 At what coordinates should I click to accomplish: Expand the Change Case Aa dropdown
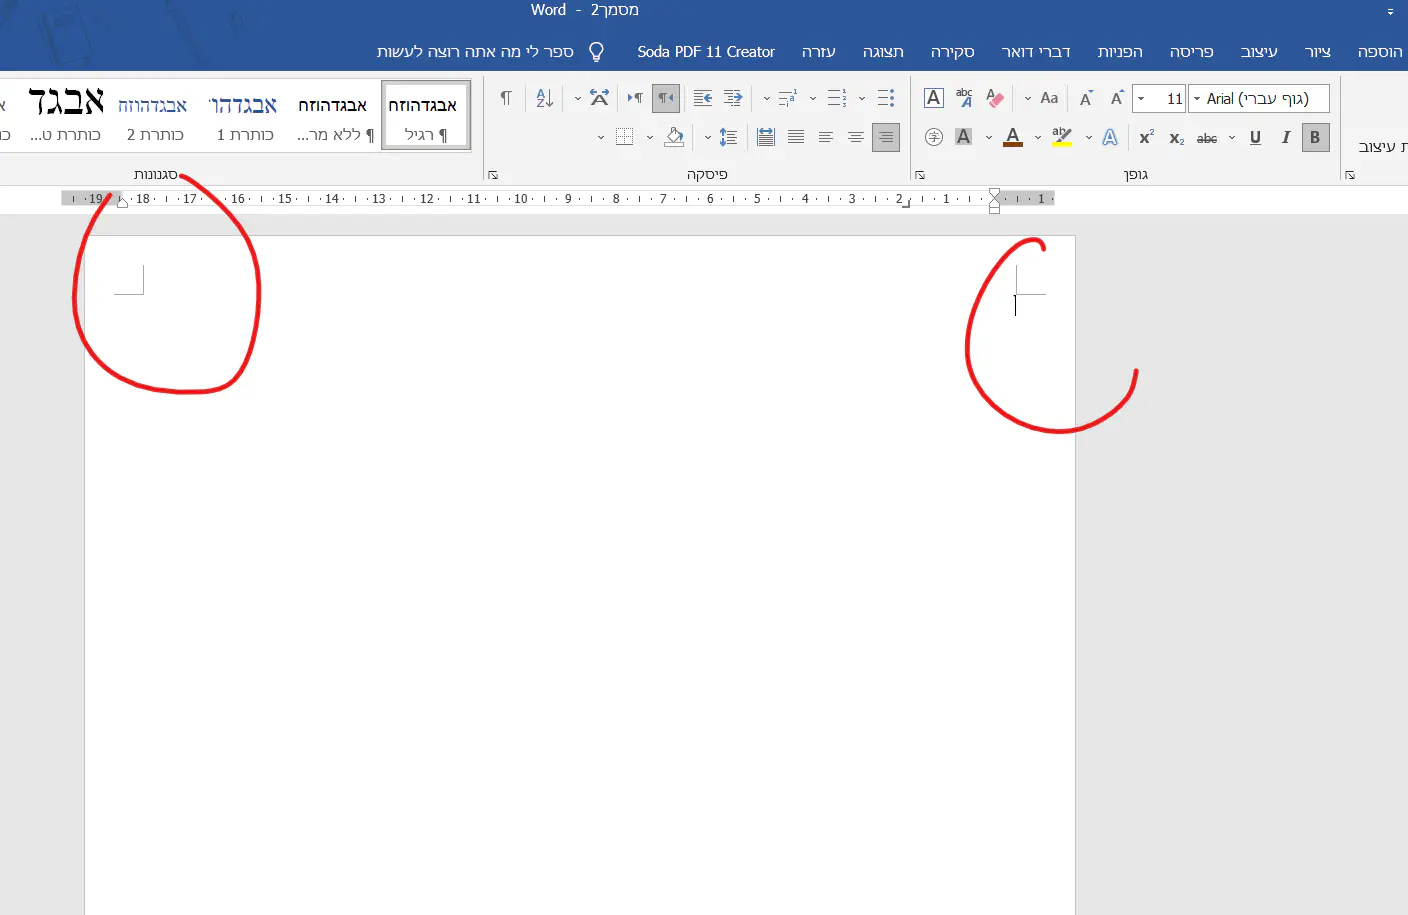(1028, 99)
